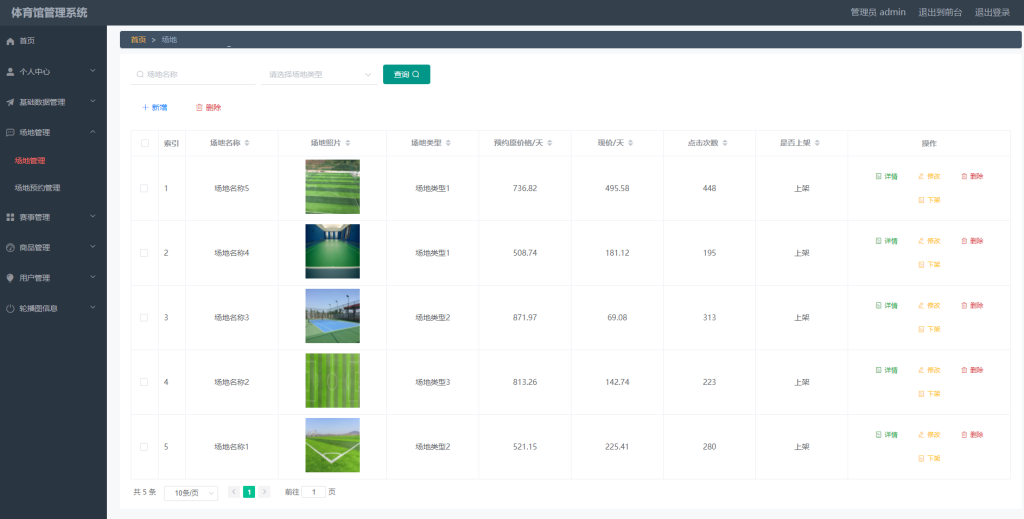
Task: Click the 场地名称 search input field
Action: [193, 74]
